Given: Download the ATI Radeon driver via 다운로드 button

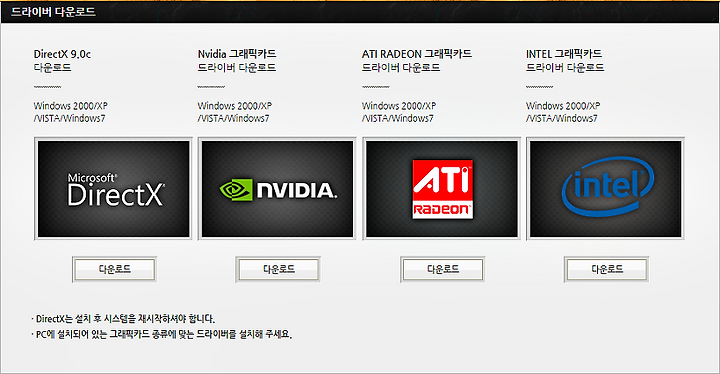Looking at the screenshot, I should pyautogui.click(x=443, y=269).
